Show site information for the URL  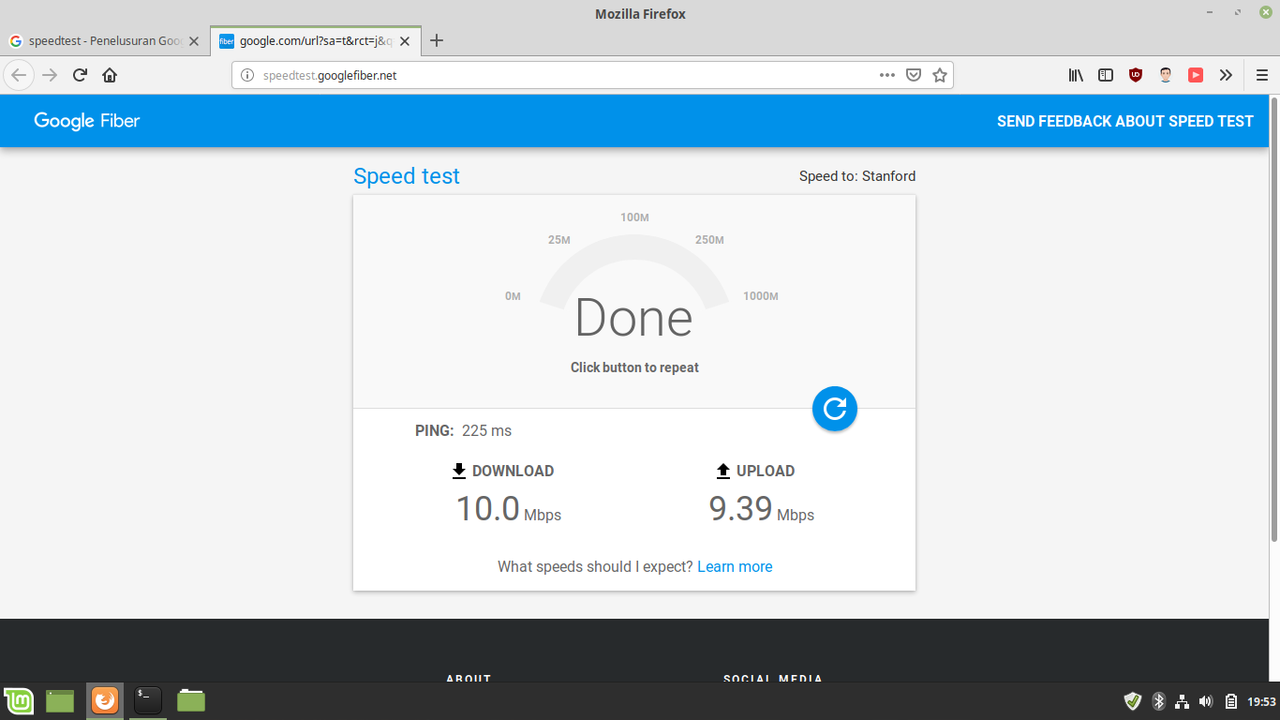click(x=248, y=75)
